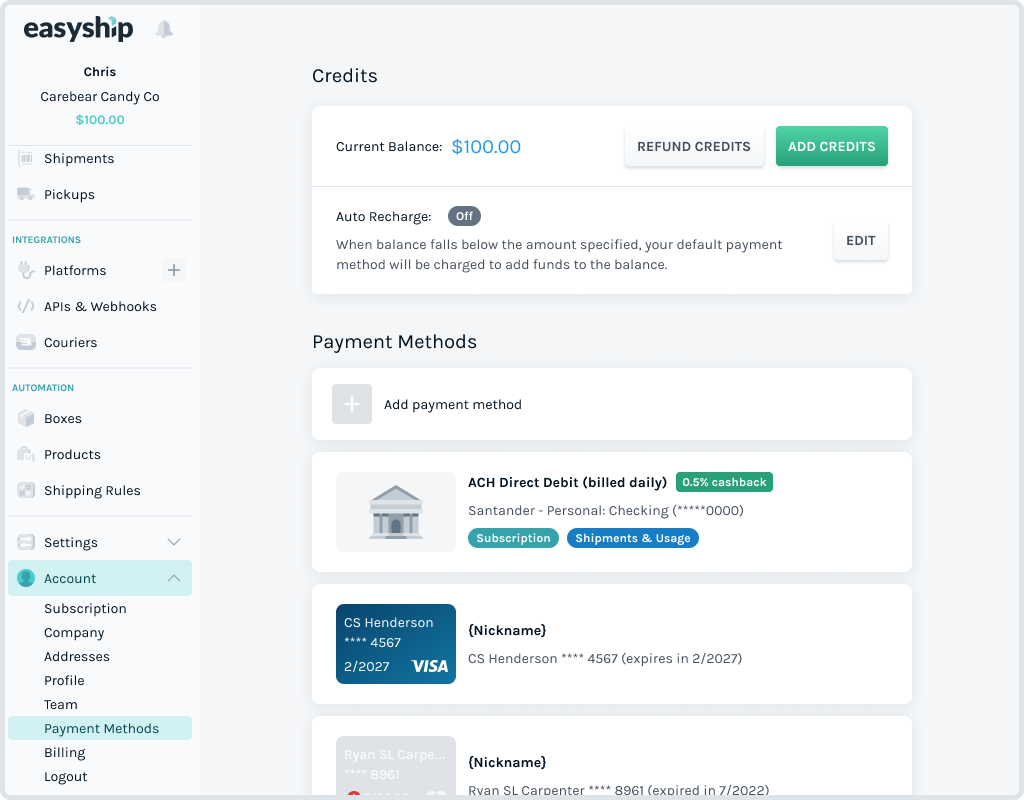Open APIs & Webhooks
The image size is (1024, 800).
[101, 306]
